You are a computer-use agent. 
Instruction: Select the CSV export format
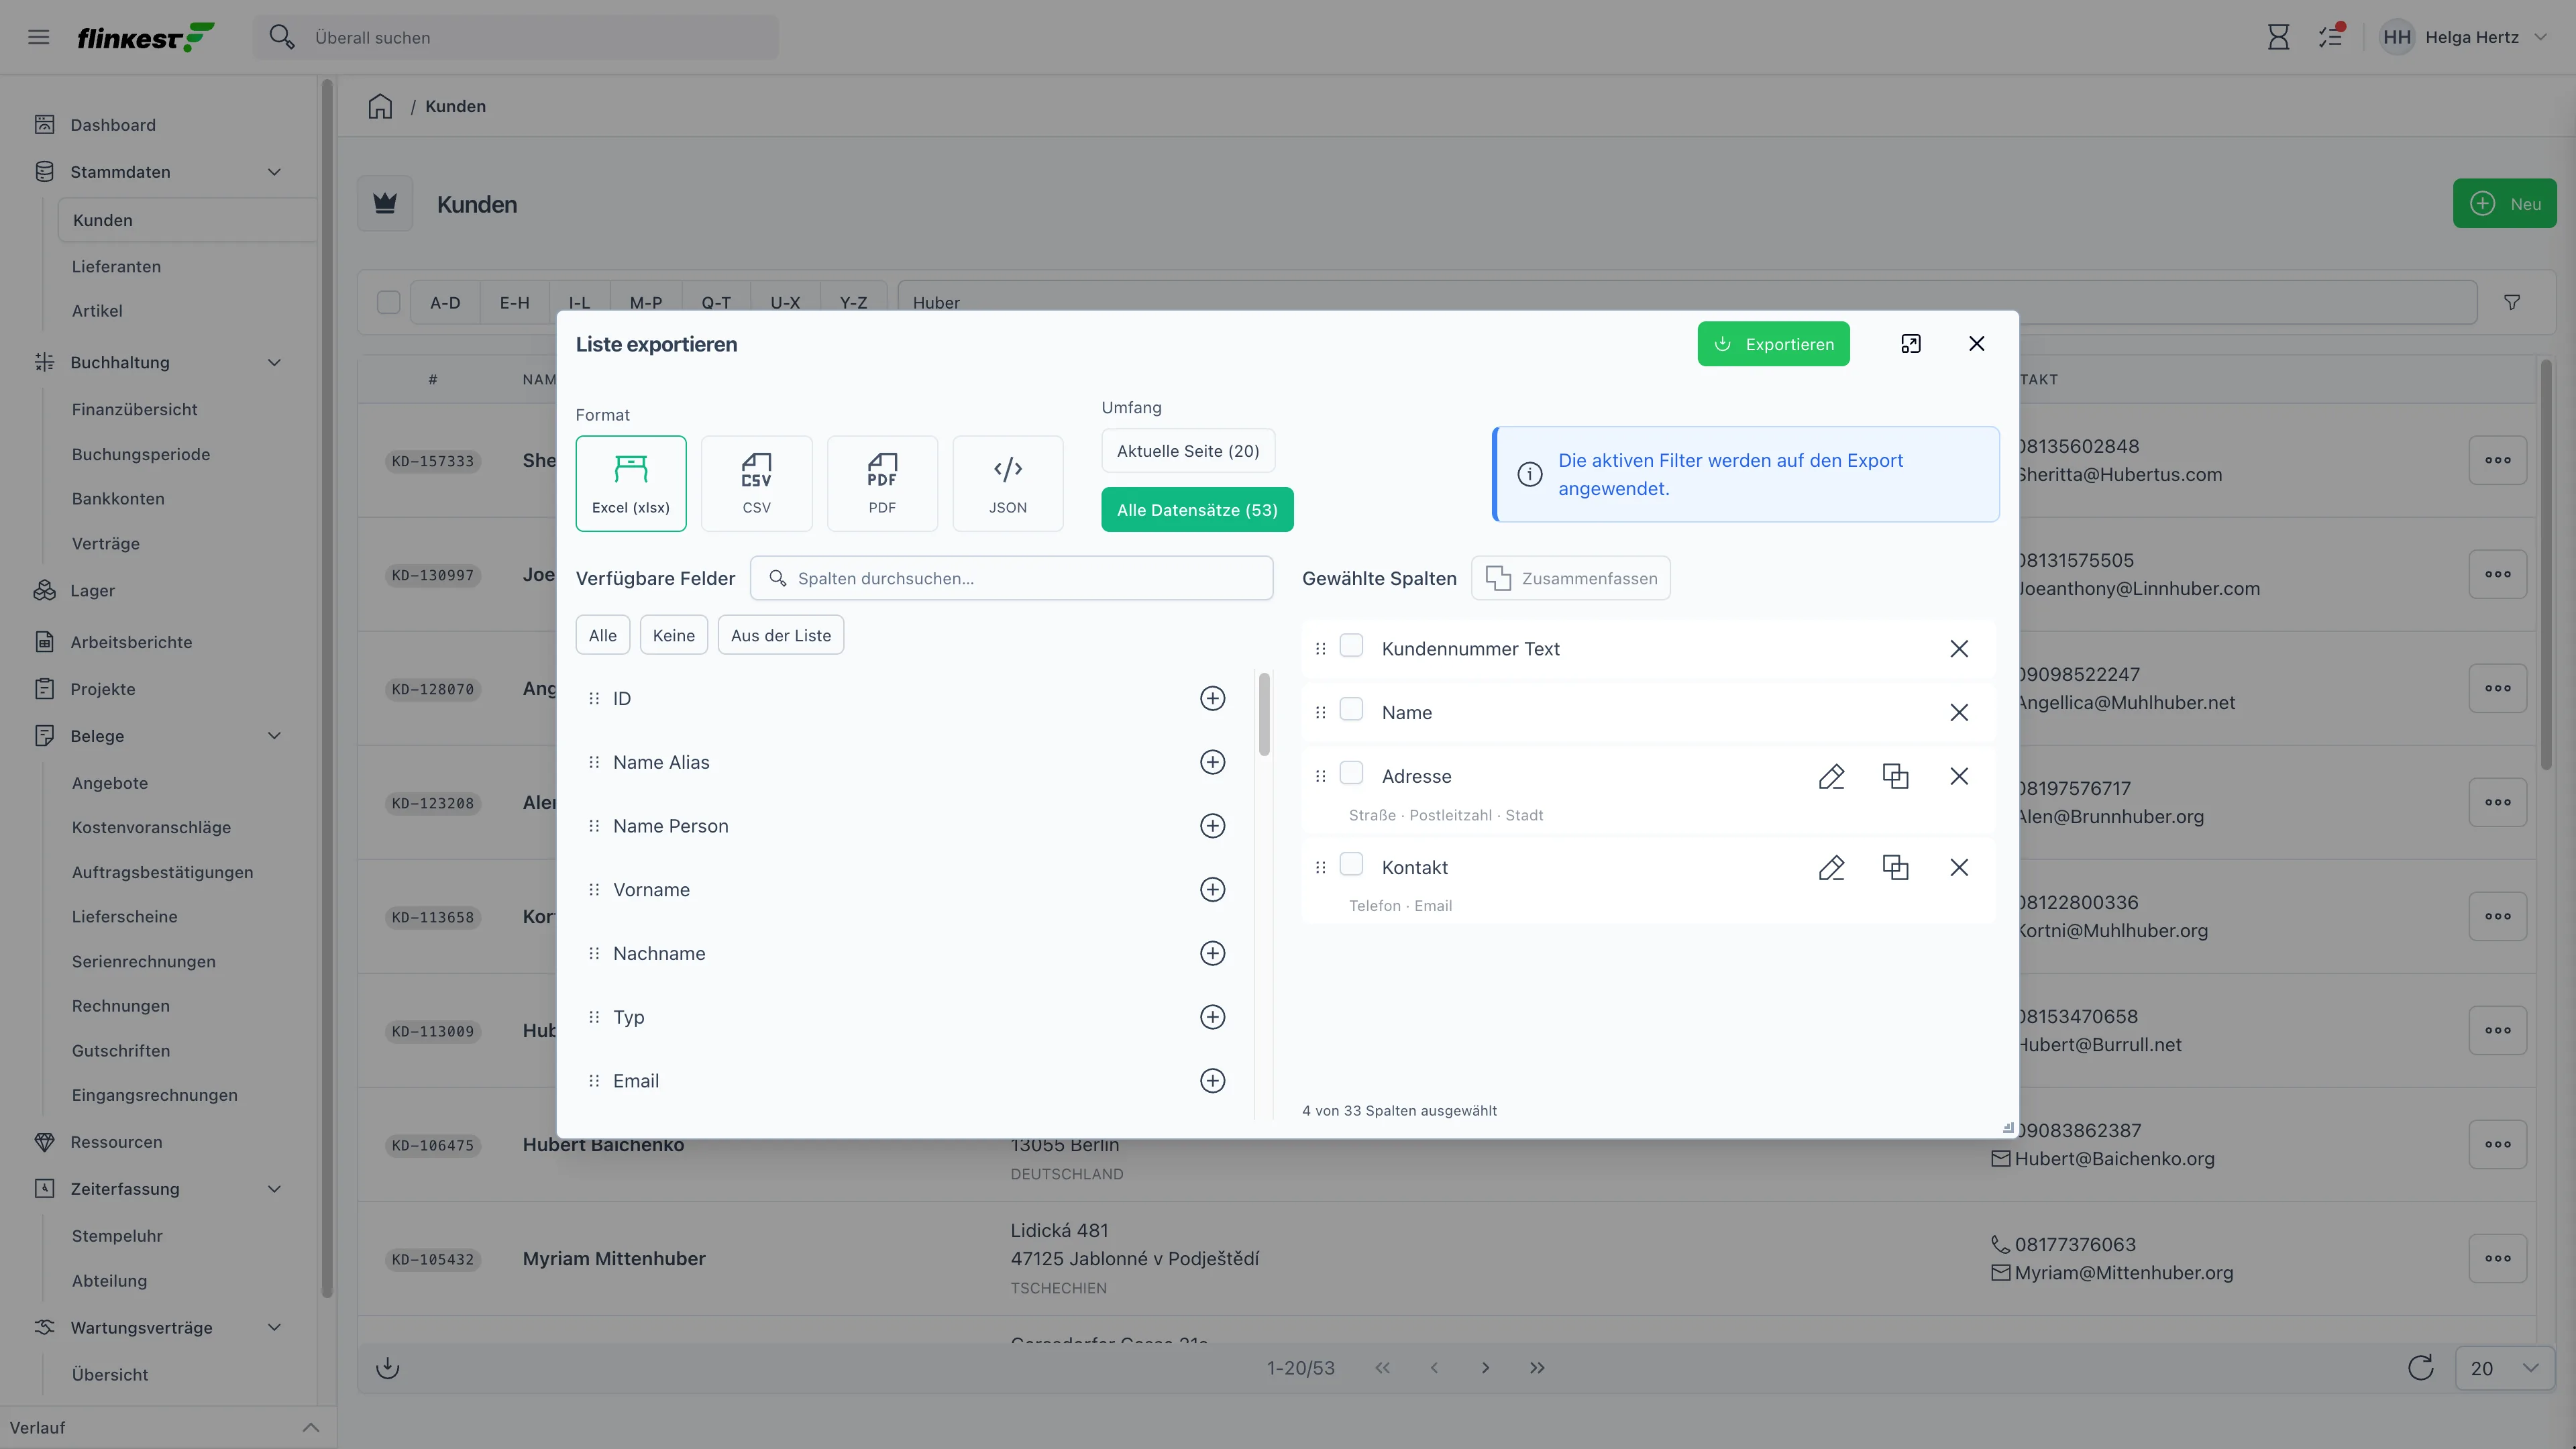(756, 483)
